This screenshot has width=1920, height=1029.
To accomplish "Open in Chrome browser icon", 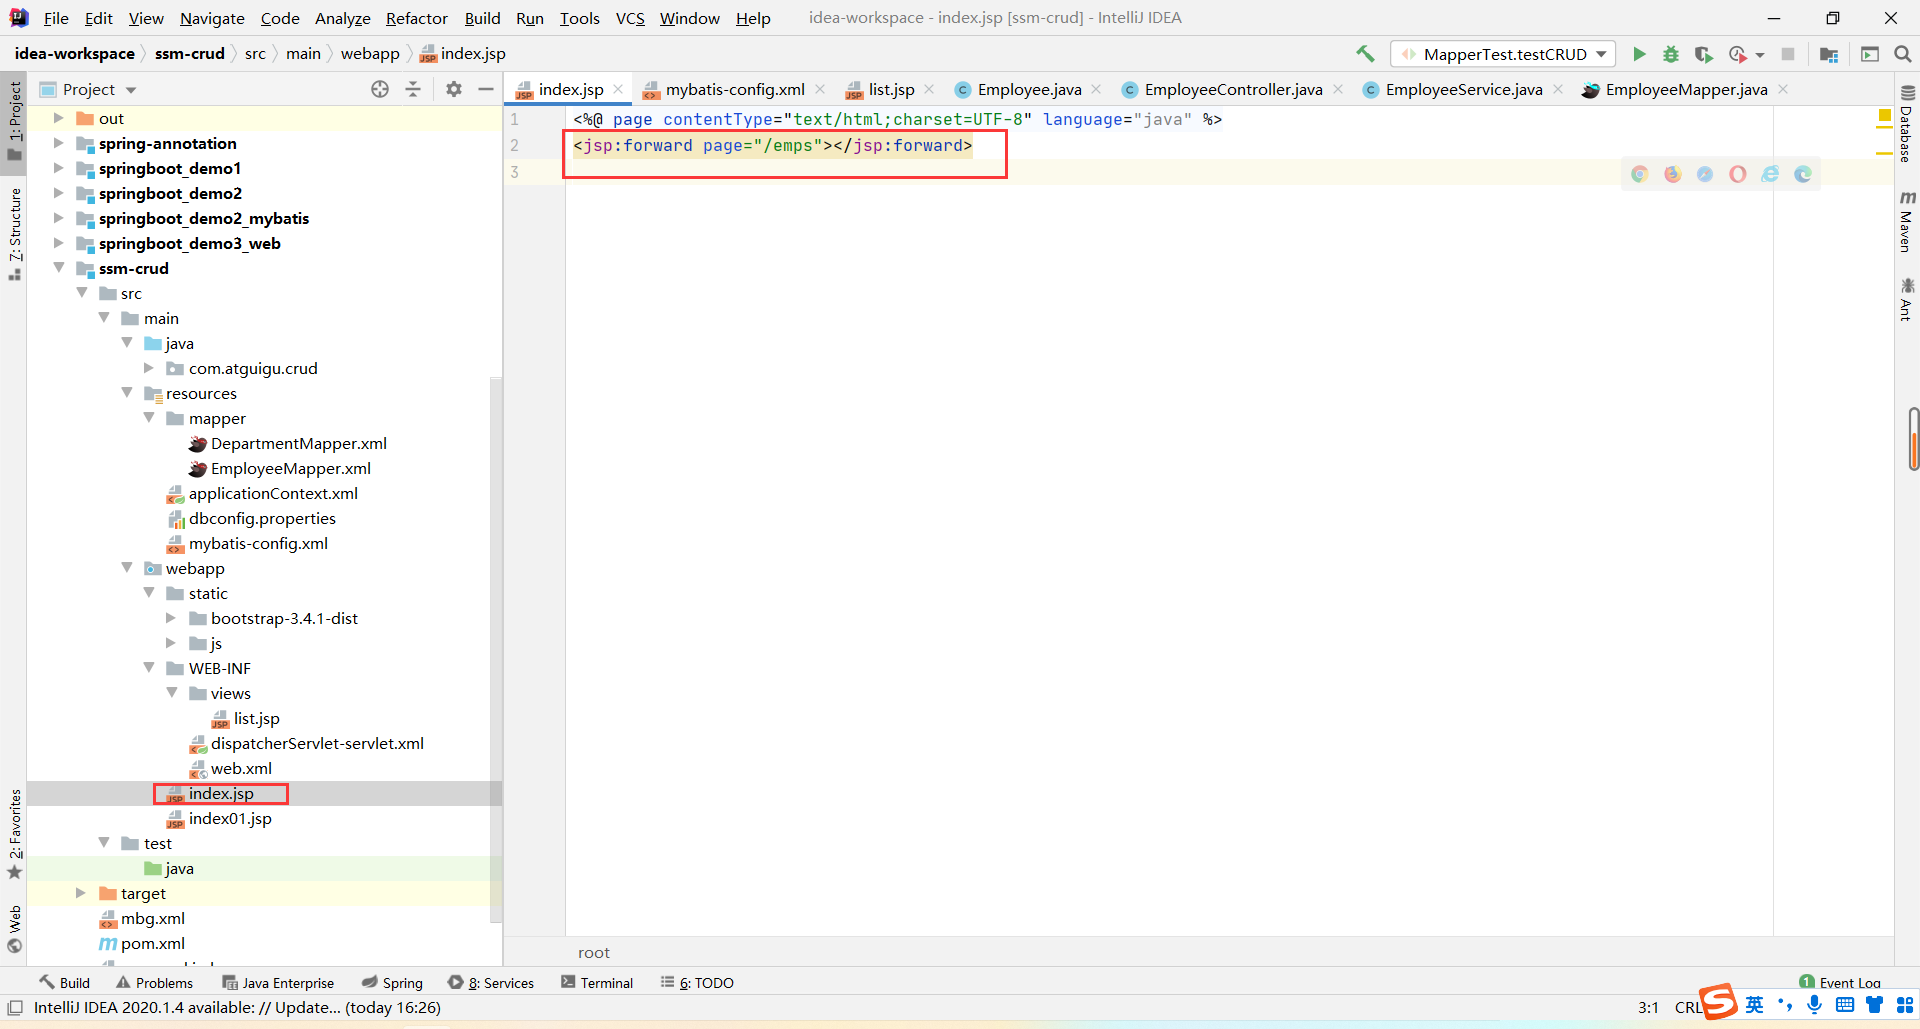I will coord(1640,174).
